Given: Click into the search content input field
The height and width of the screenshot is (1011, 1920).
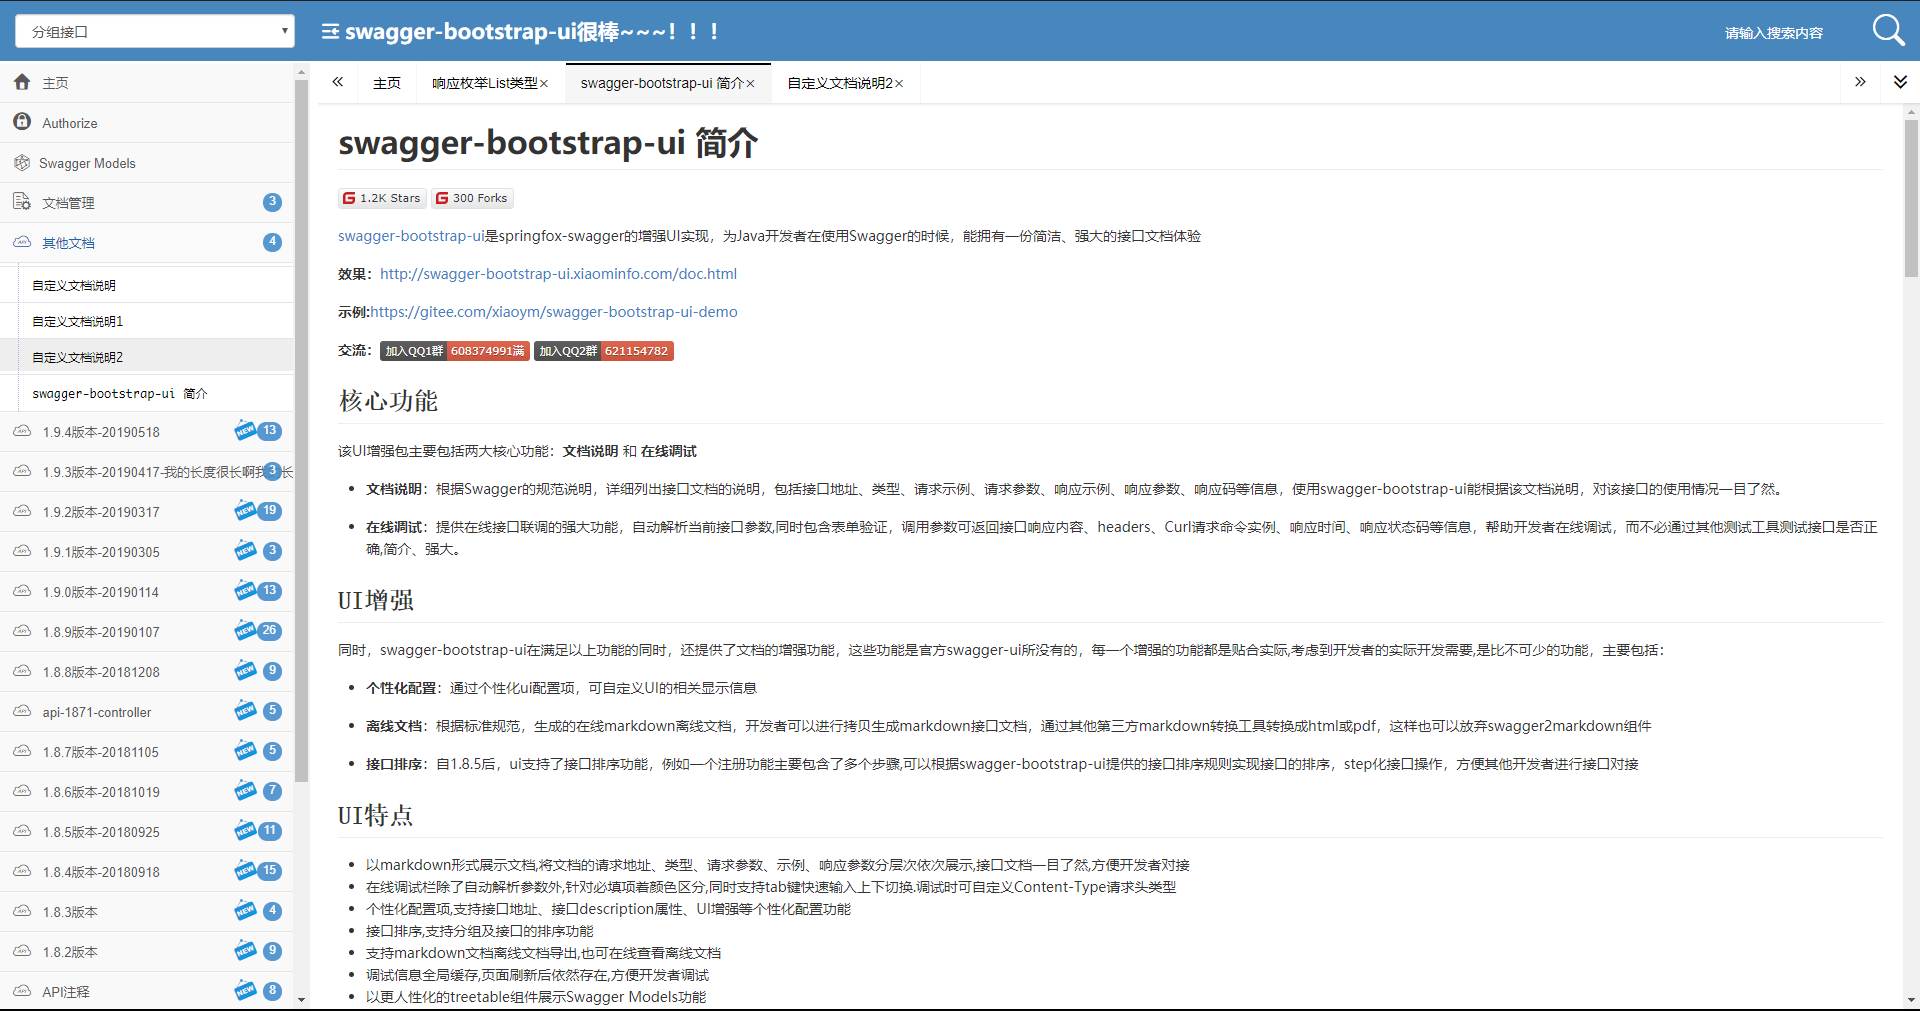Looking at the screenshot, I should click(x=1774, y=32).
